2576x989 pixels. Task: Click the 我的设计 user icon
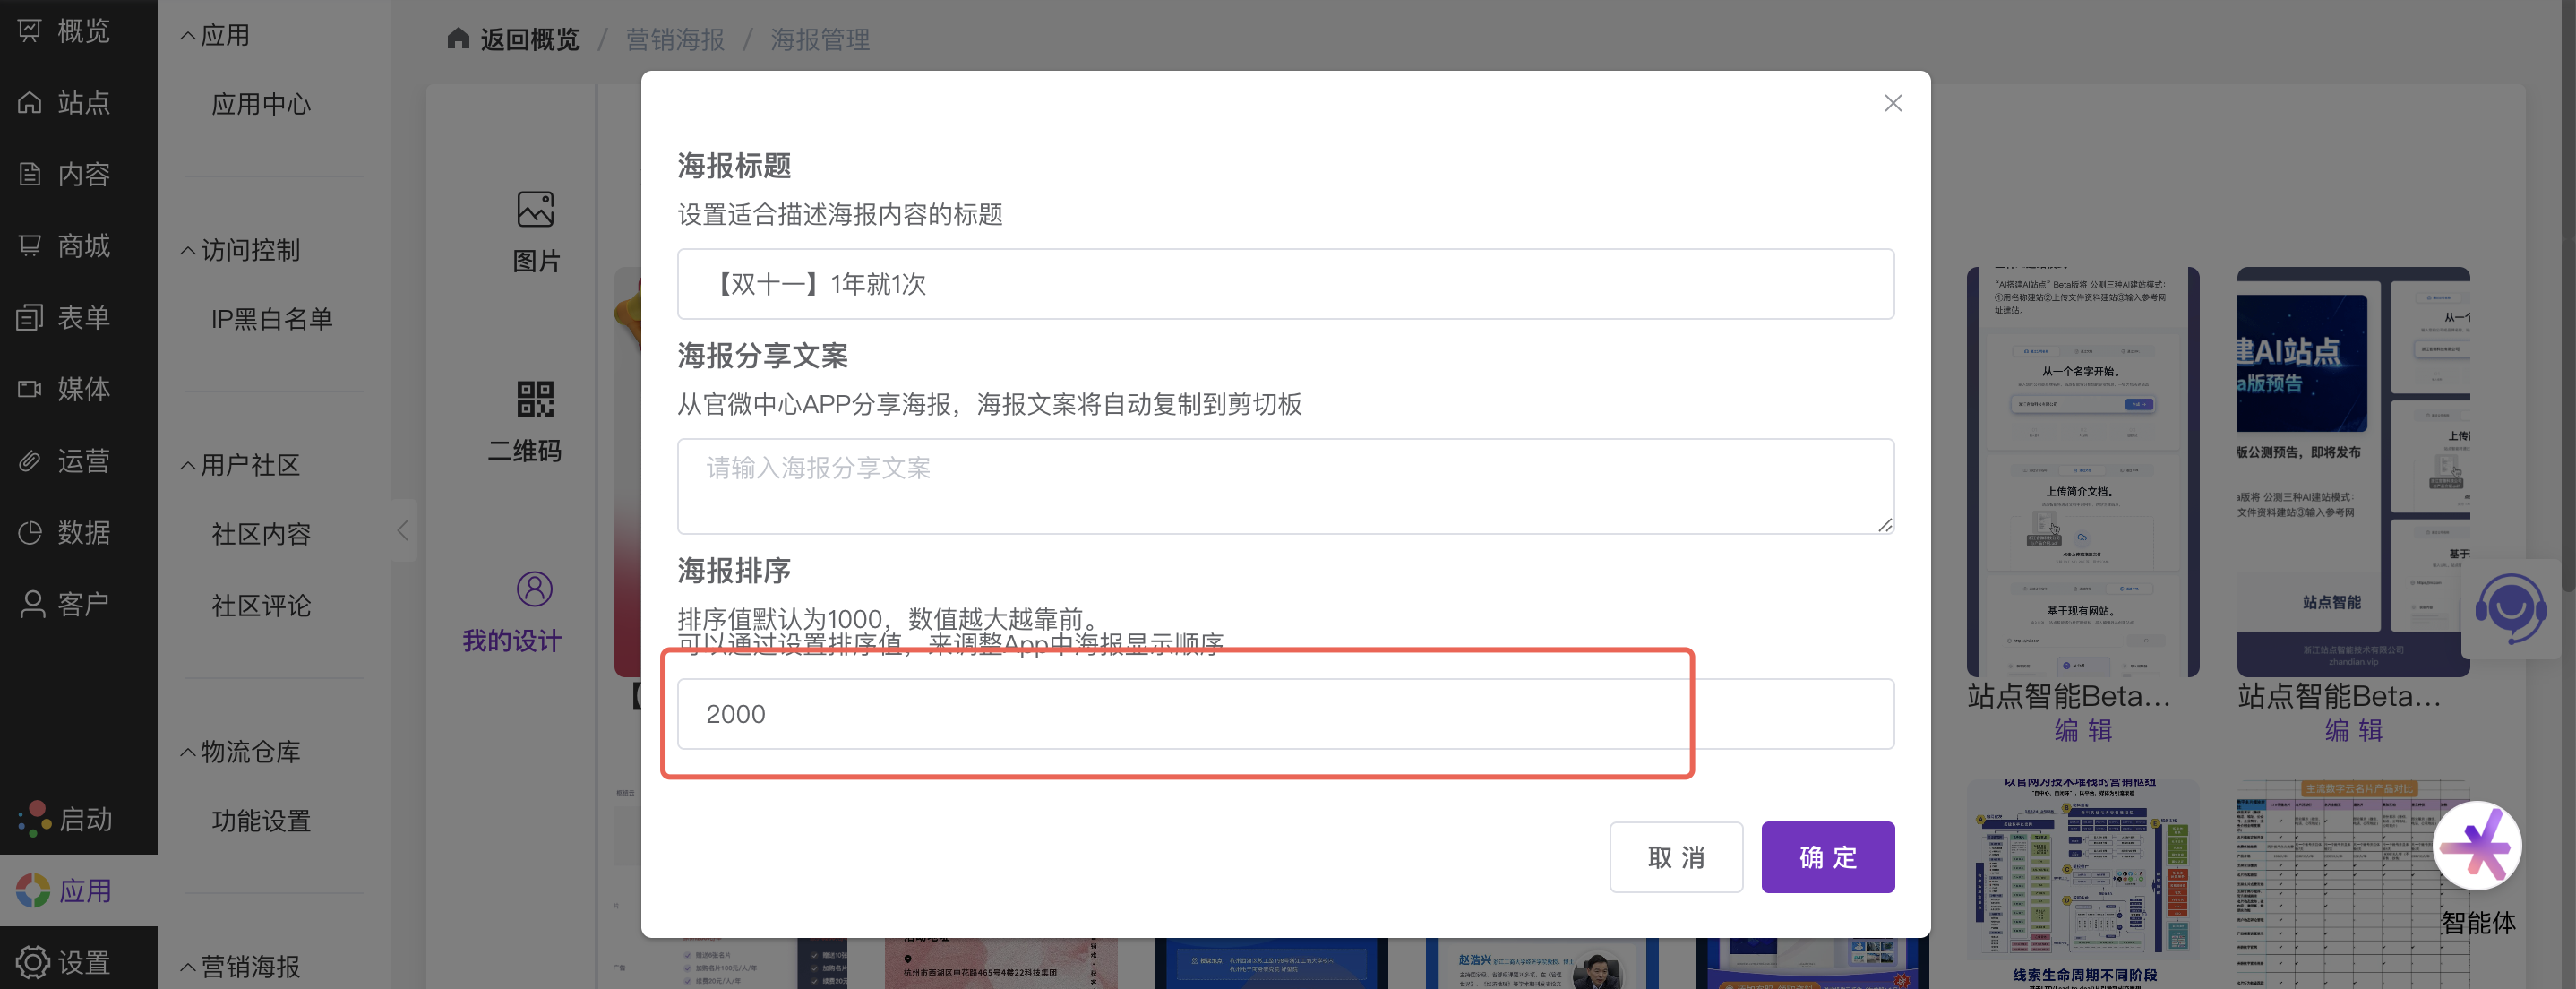[534, 589]
